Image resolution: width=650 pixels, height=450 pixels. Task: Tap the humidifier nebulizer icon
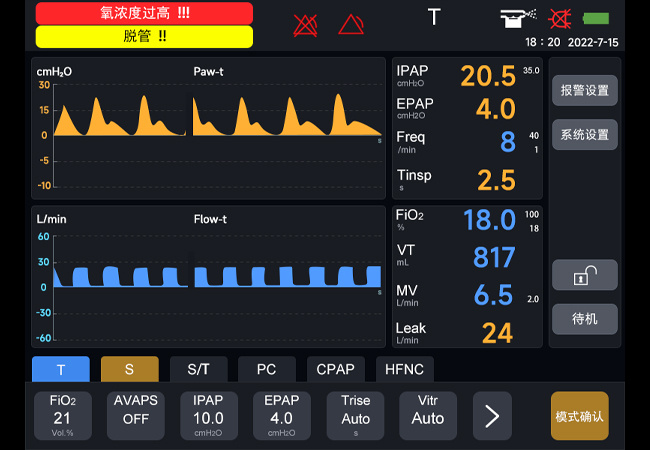click(520, 19)
